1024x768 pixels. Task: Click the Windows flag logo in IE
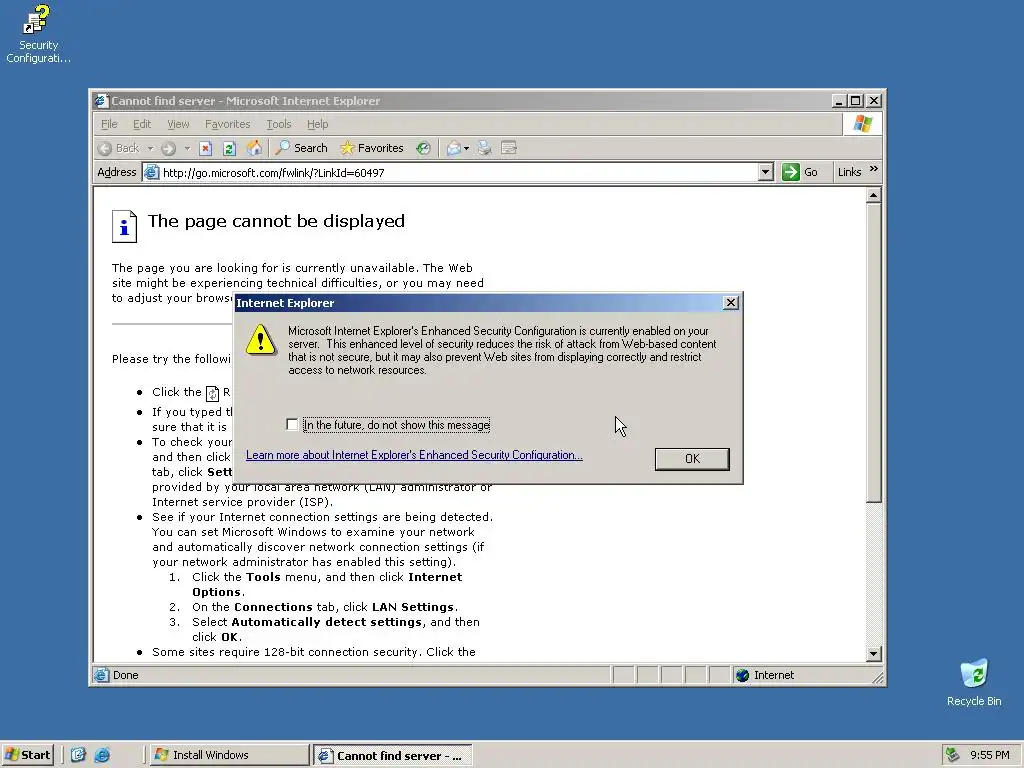(863, 123)
